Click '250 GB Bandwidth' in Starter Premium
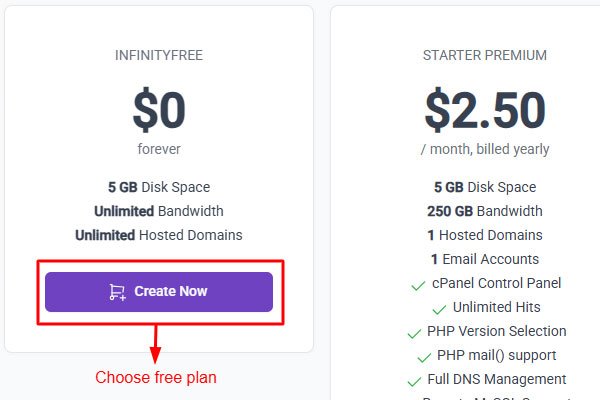 pos(485,211)
